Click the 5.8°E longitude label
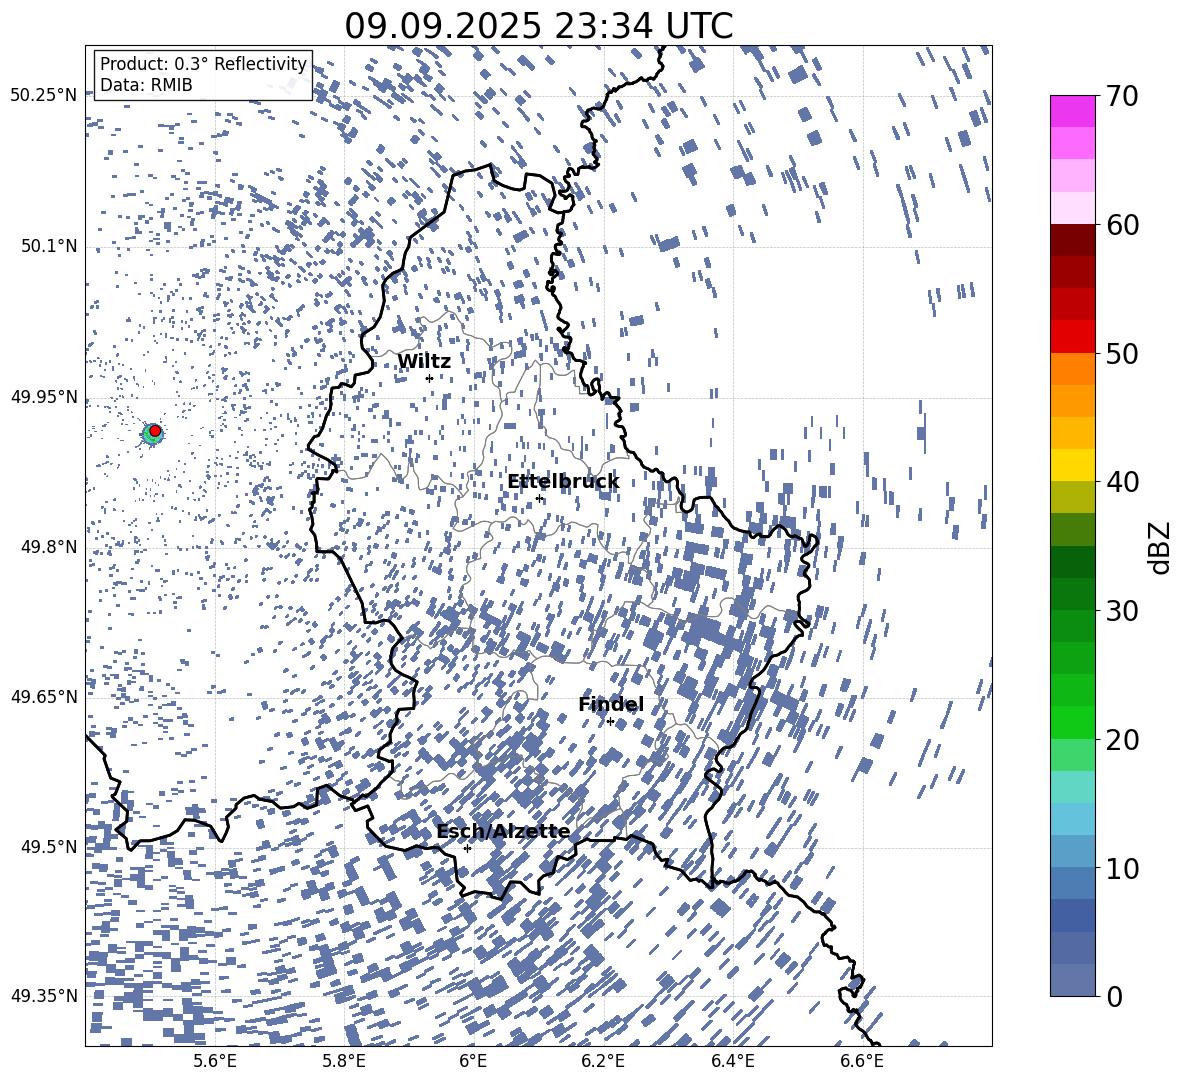 (344, 1061)
